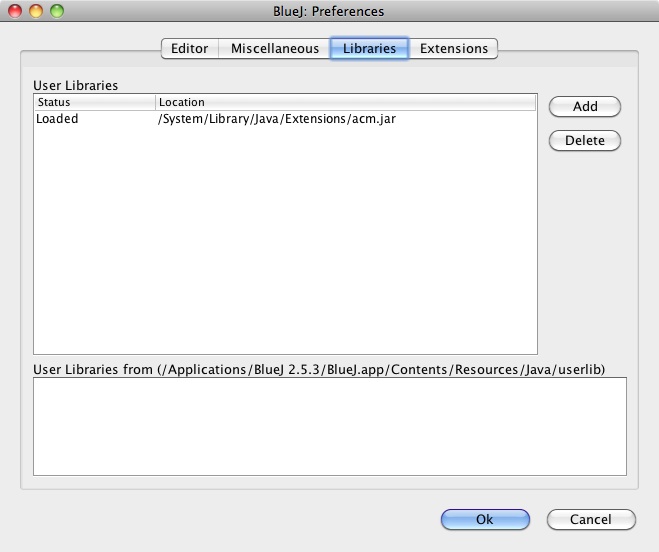Viewport: 659px width, 552px height.
Task: Select the /System/Library/Java/Extensions/acm.jar entry
Action: [x=277, y=119]
